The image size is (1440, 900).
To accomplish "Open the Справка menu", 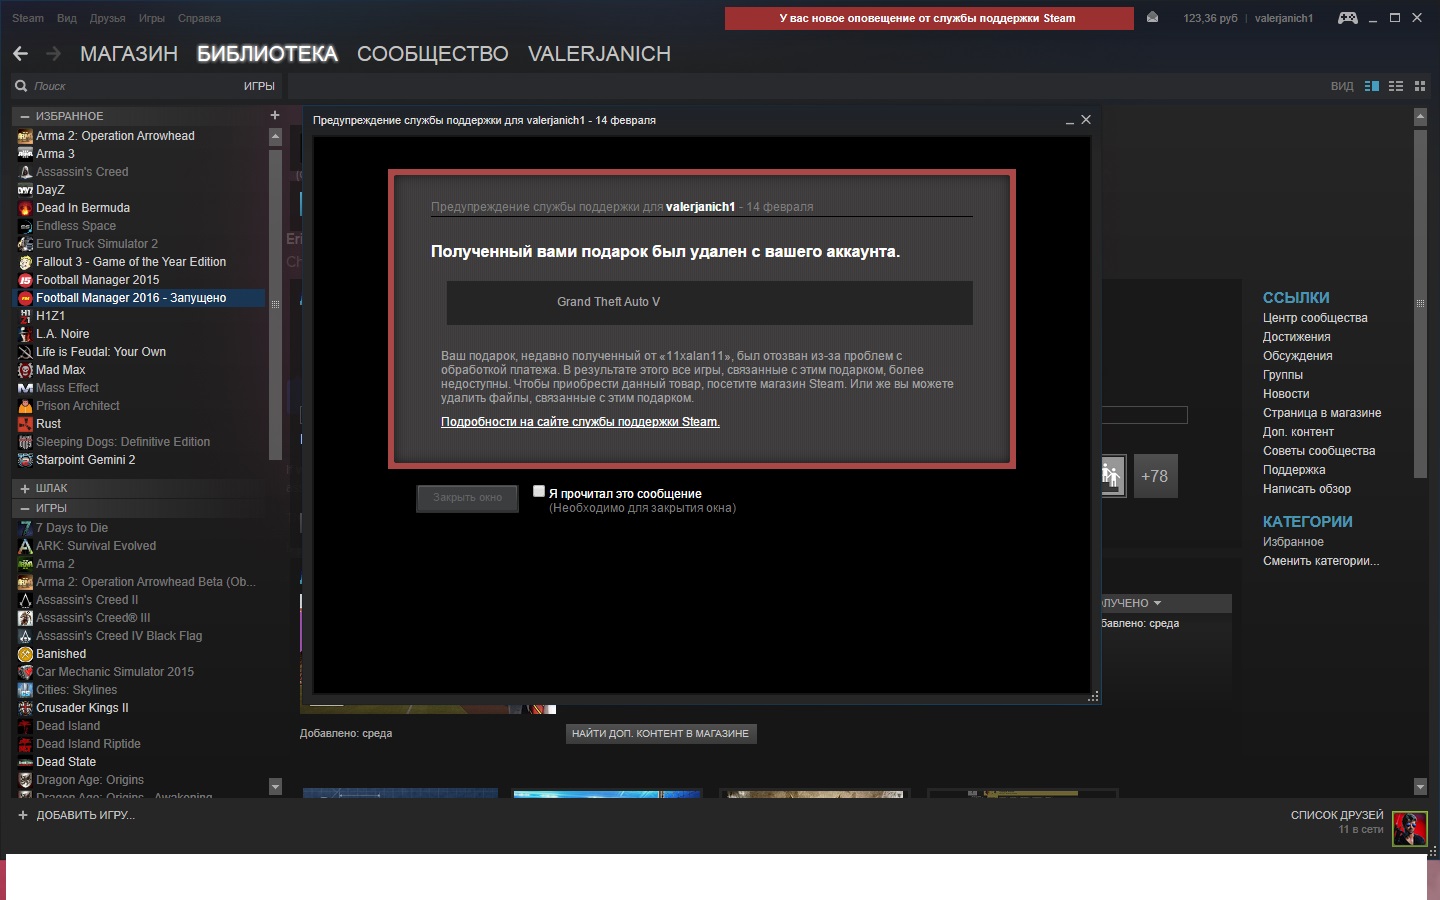I will (x=199, y=18).
